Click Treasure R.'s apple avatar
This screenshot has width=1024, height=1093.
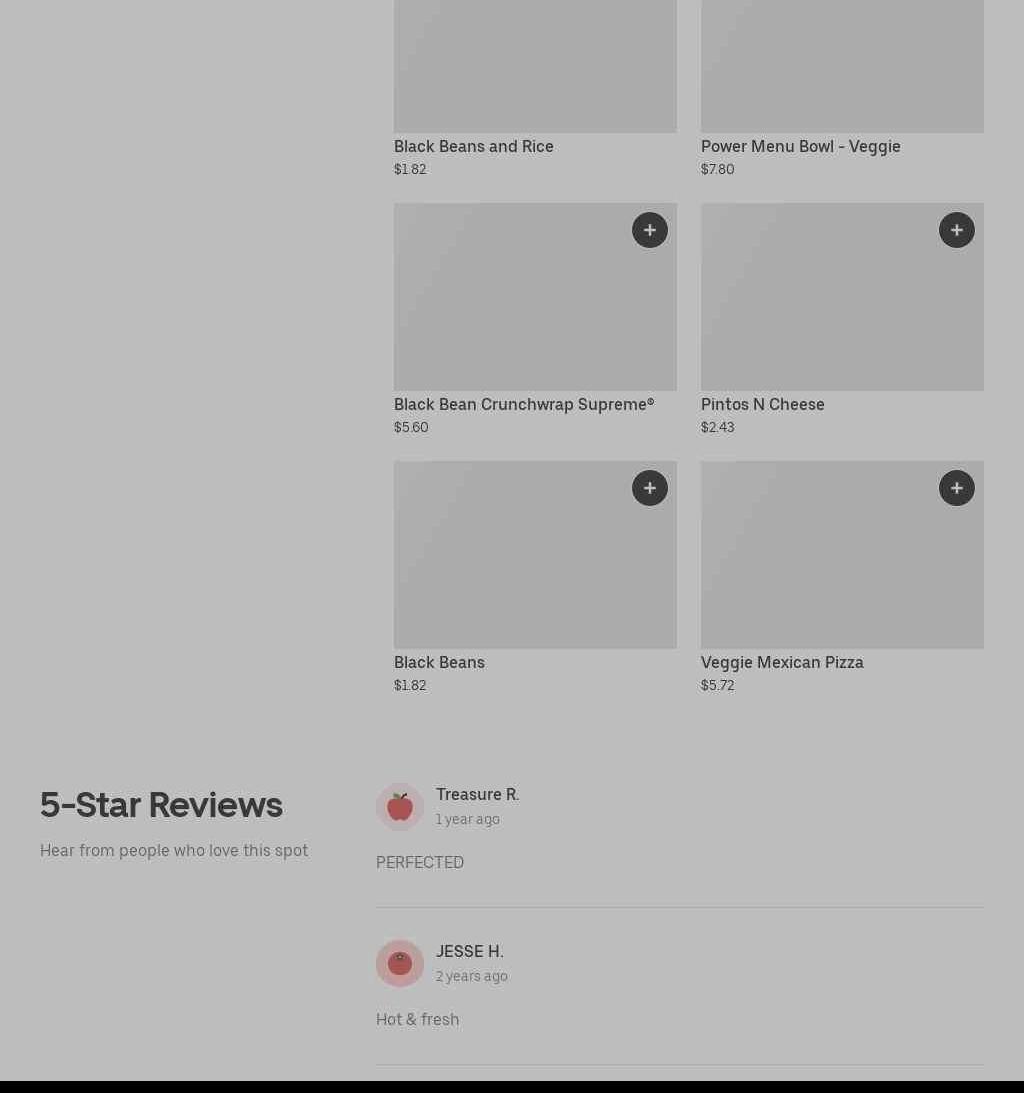click(x=400, y=807)
